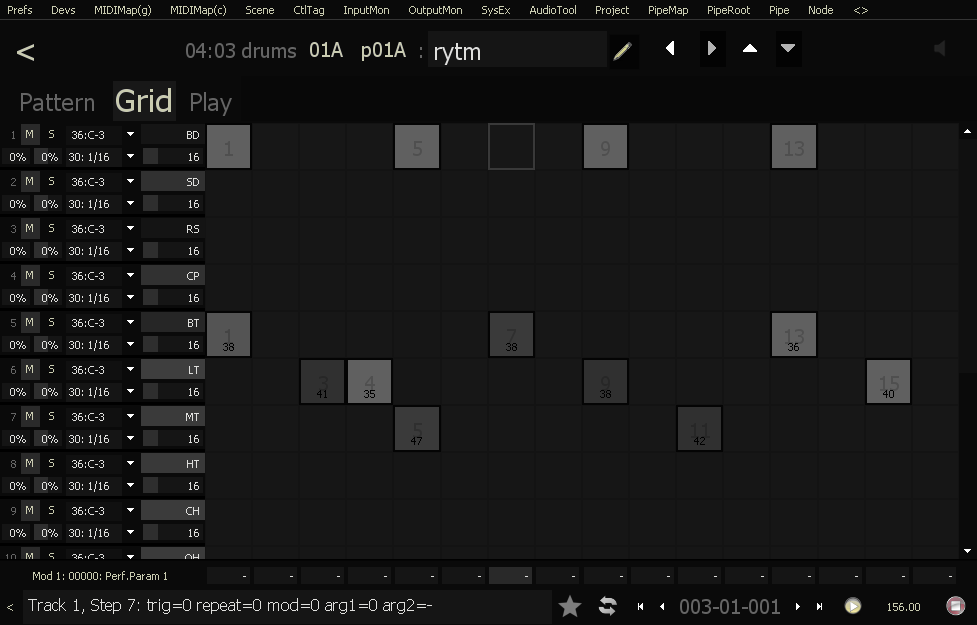Mute the LT track with M button

[x=30, y=369]
